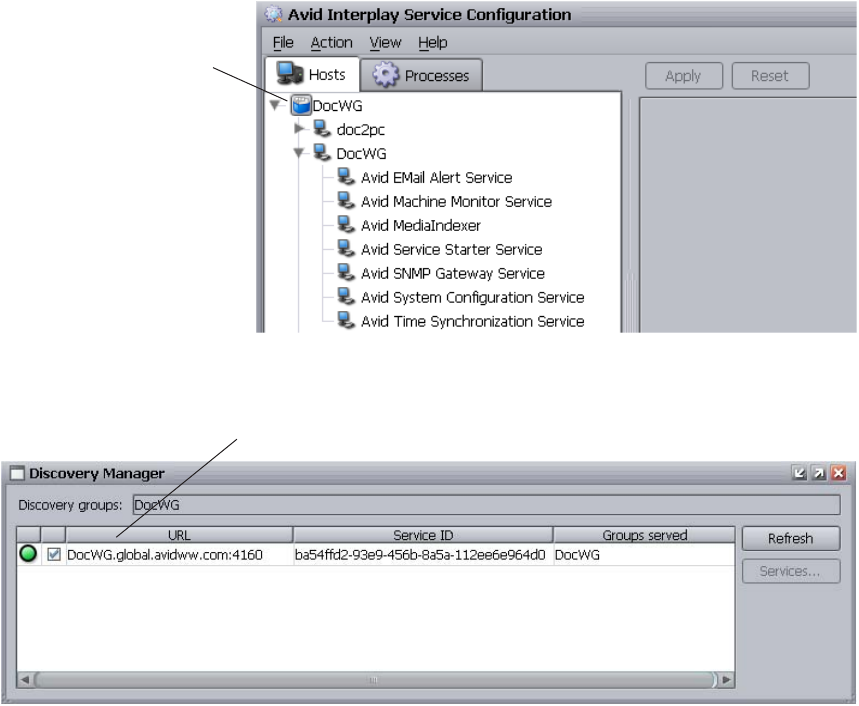The width and height of the screenshot is (859, 706).
Task: Select Avid Machine Monitor Service text
Action: tap(456, 202)
